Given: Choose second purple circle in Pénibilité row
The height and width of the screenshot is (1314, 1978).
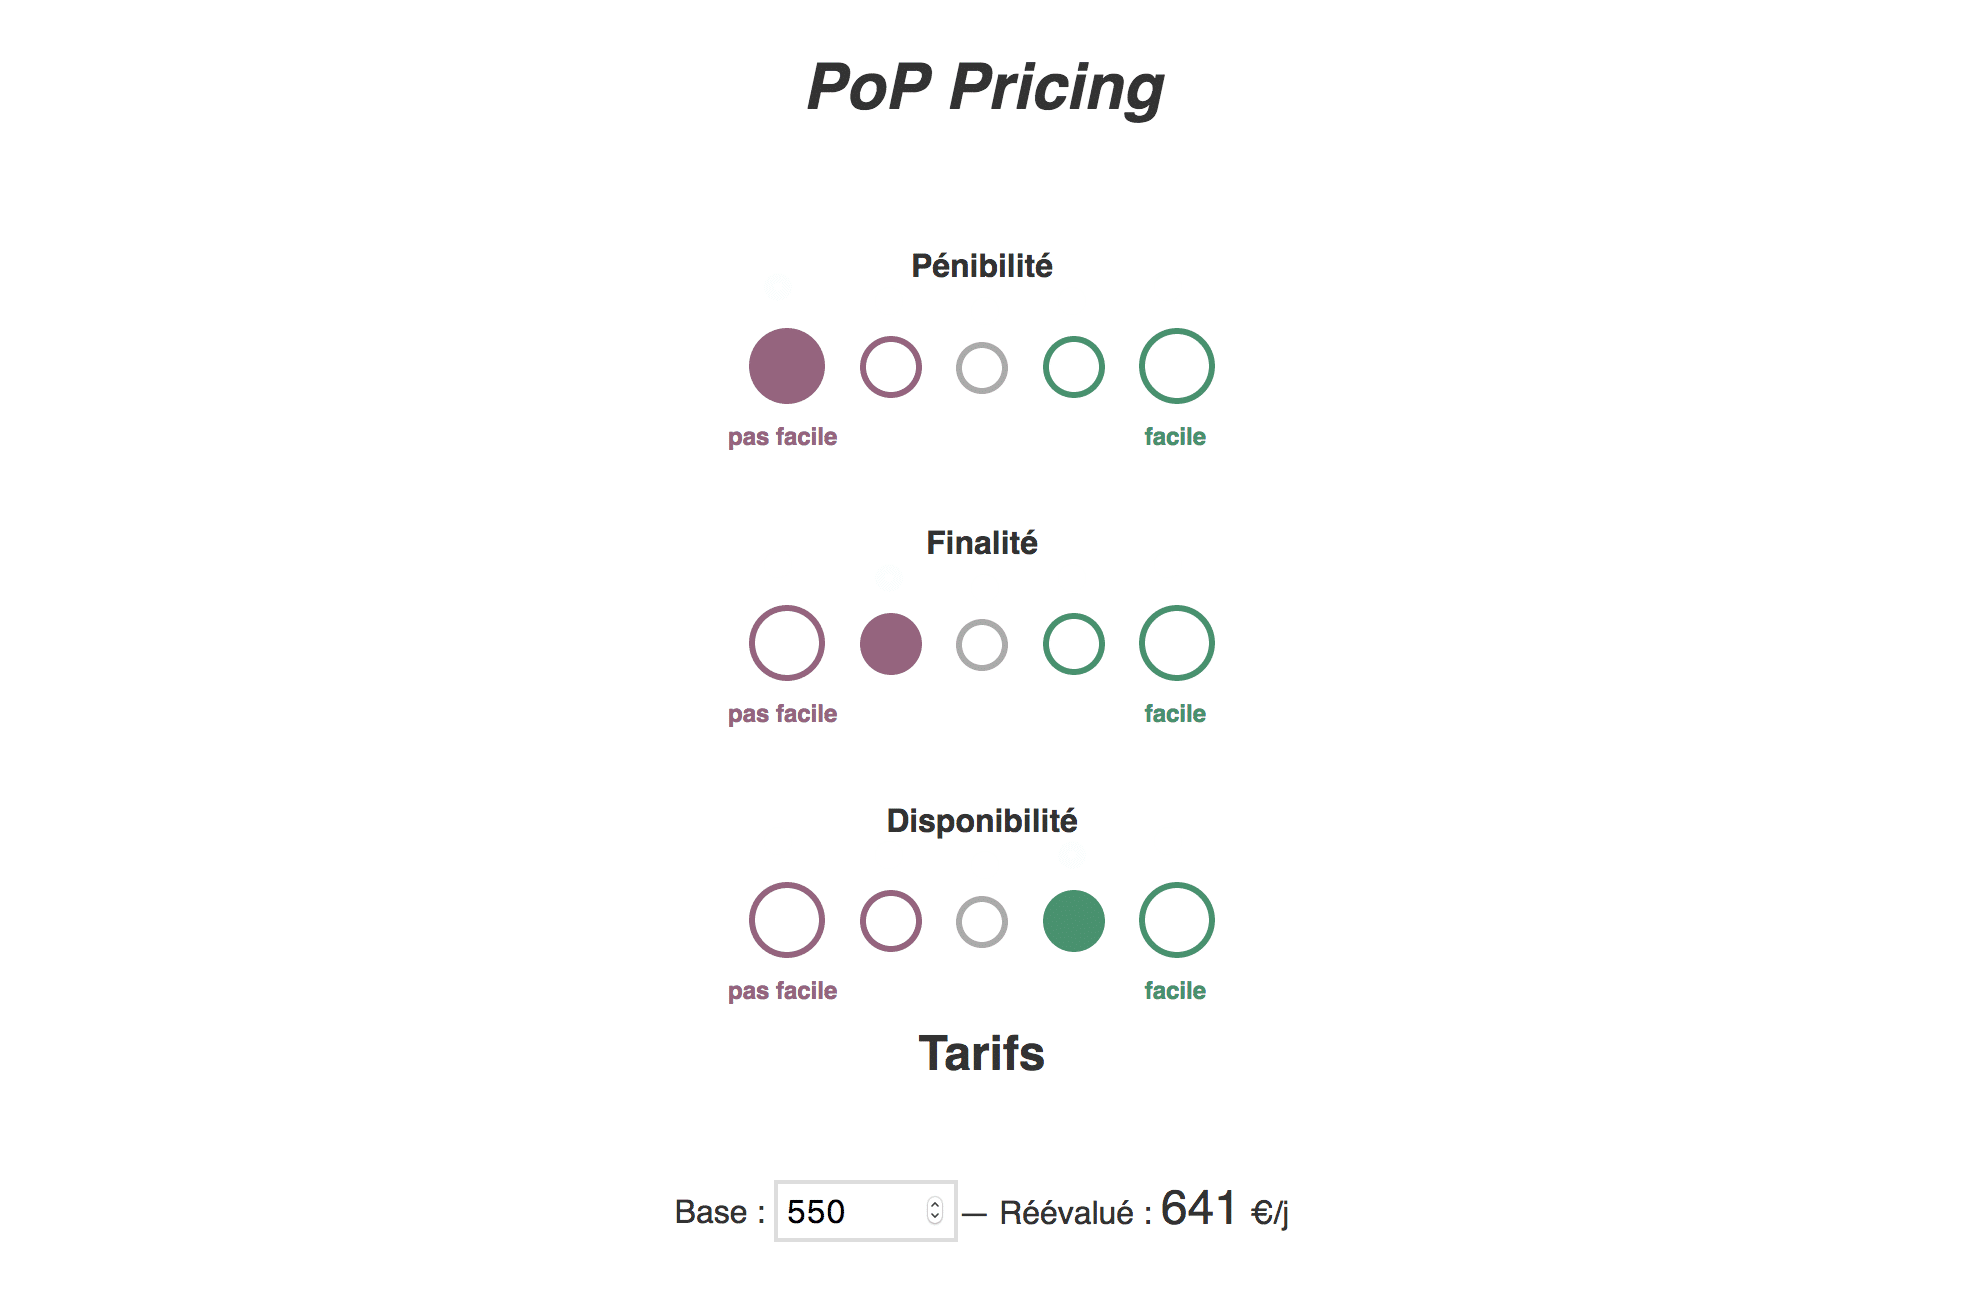Looking at the screenshot, I should pos(891,367).
